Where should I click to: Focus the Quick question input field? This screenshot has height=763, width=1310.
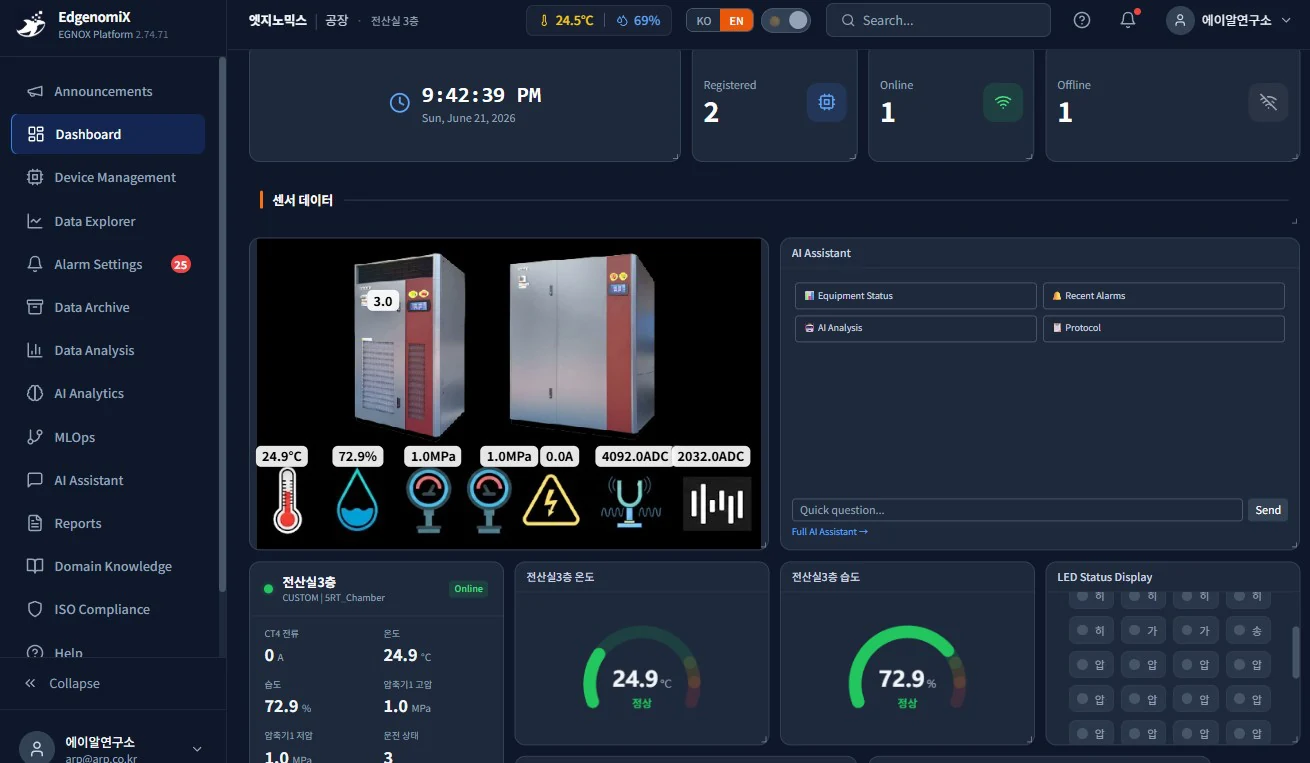(x=1017, y=510)
